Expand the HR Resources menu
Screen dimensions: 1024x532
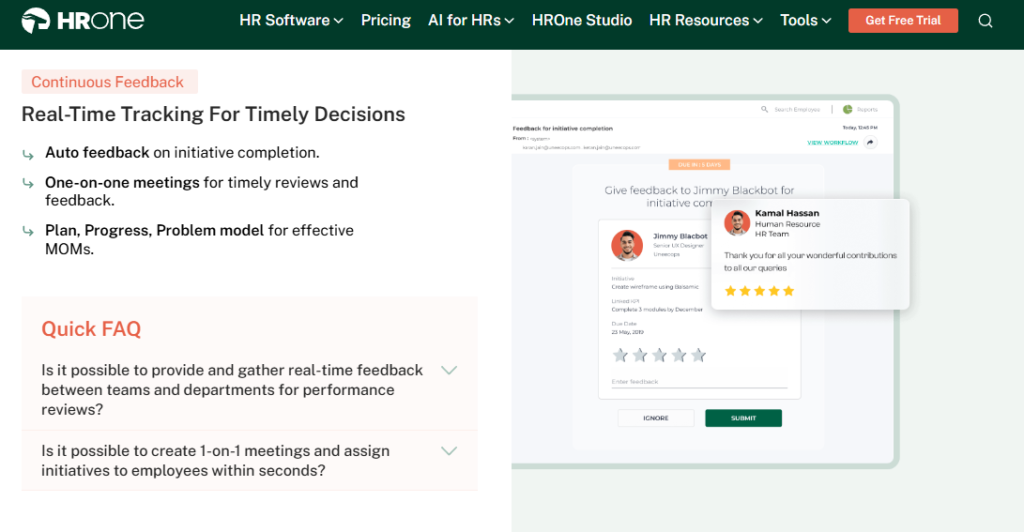tap(706, 20)
